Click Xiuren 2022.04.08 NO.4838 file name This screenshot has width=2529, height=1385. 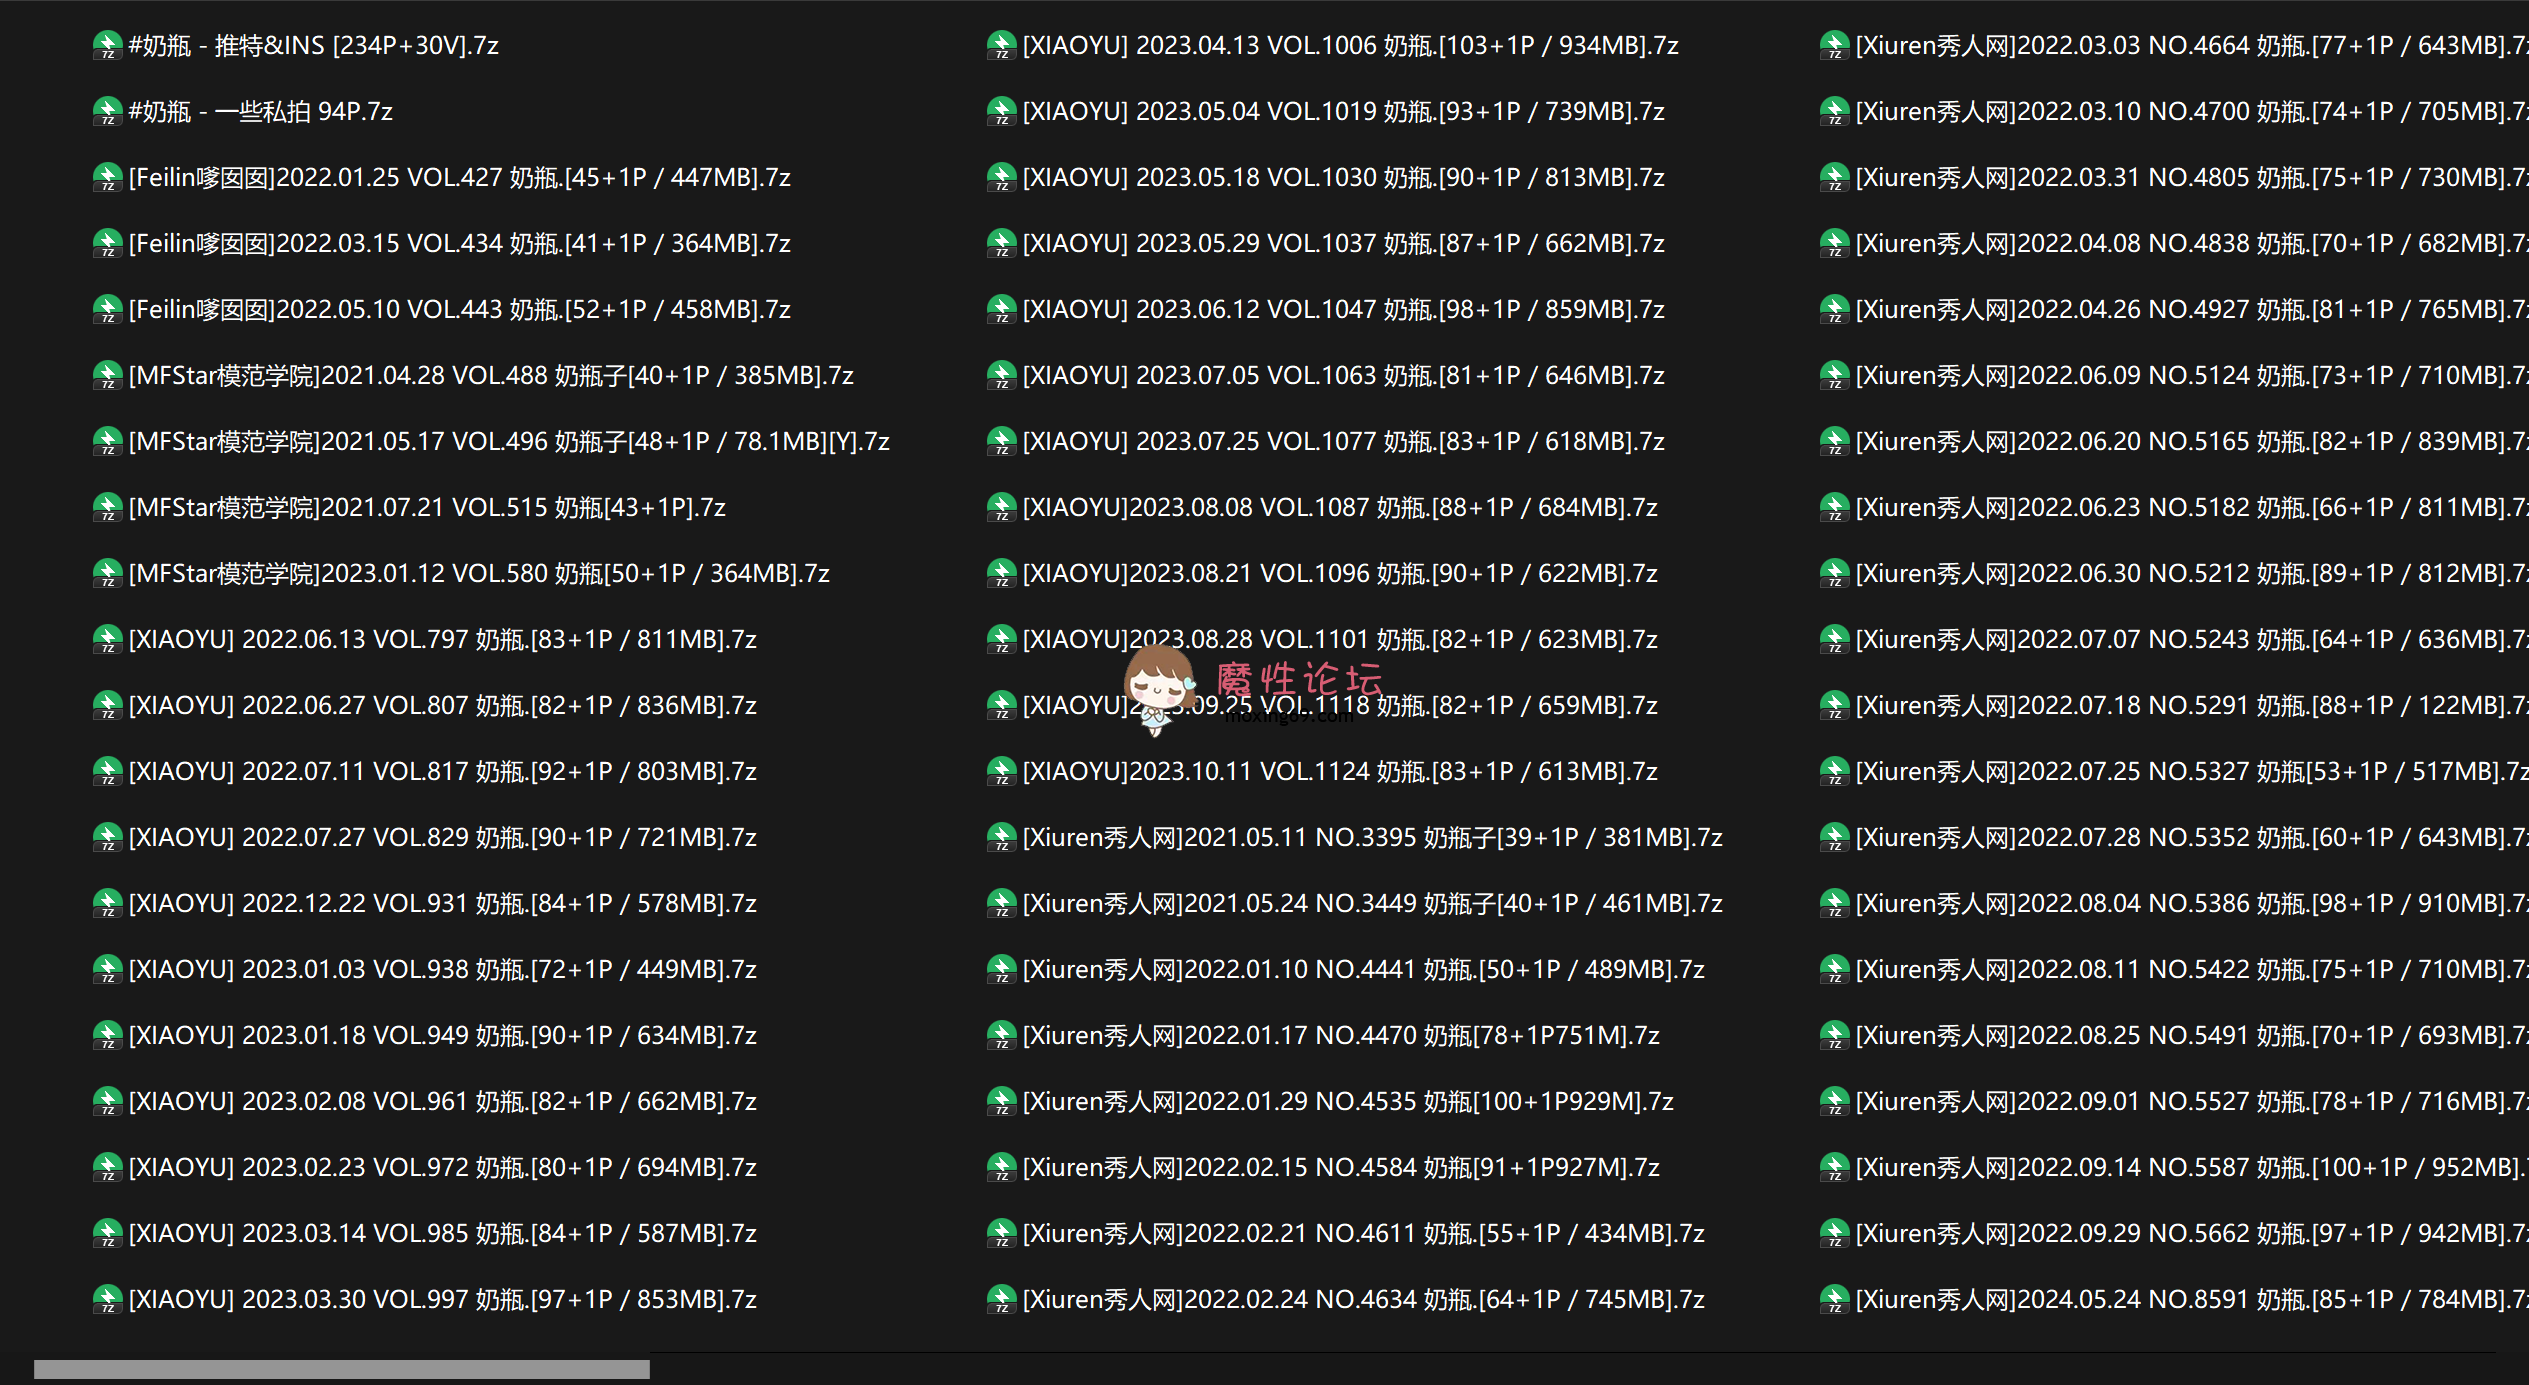click(x=2190, y=244)
